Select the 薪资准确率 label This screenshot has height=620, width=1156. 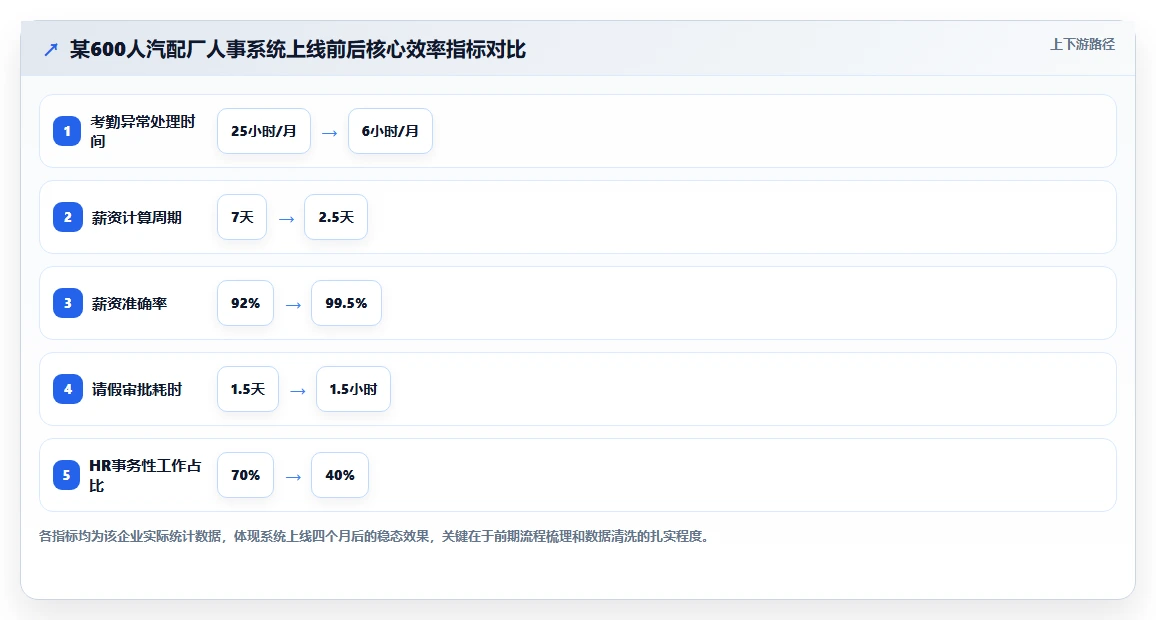pyautogui.click(x=129, y=303)
